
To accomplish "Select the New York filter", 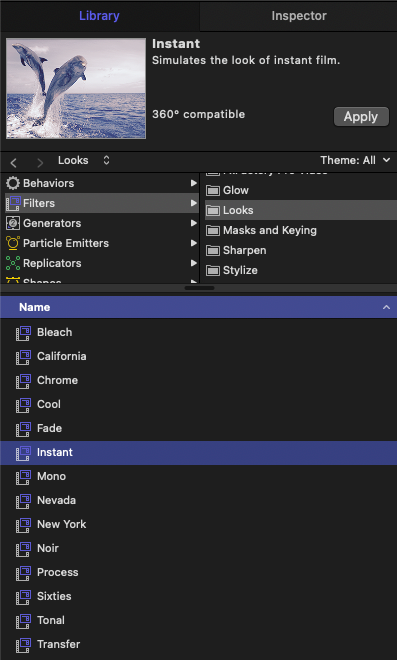I will coord(198,524).
